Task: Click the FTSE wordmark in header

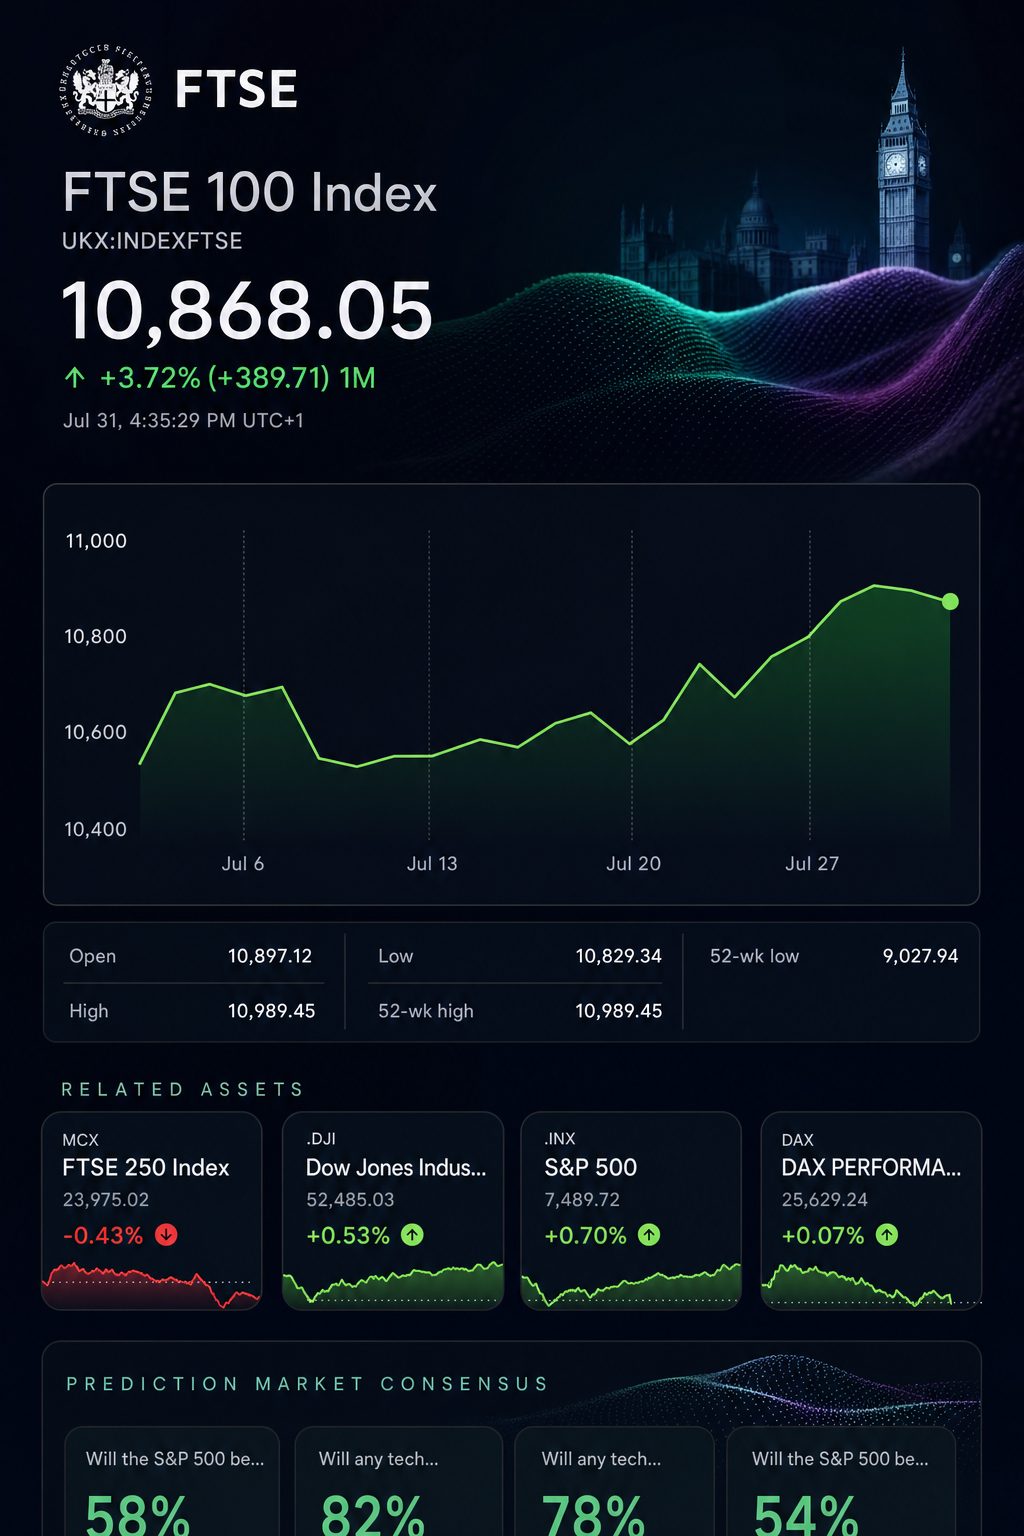Action: pyautogui.click(x=236, y=89)
